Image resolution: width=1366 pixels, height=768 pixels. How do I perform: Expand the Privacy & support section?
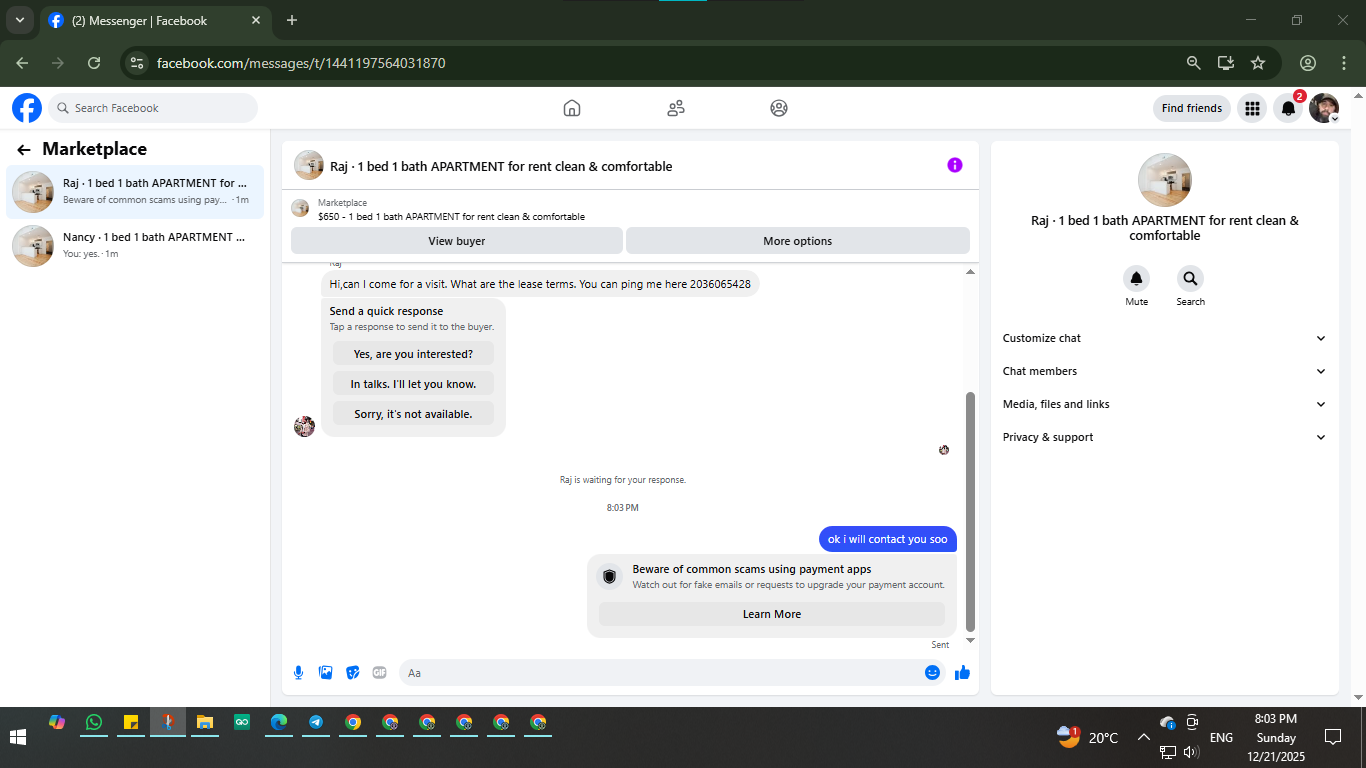point(1165,437)
